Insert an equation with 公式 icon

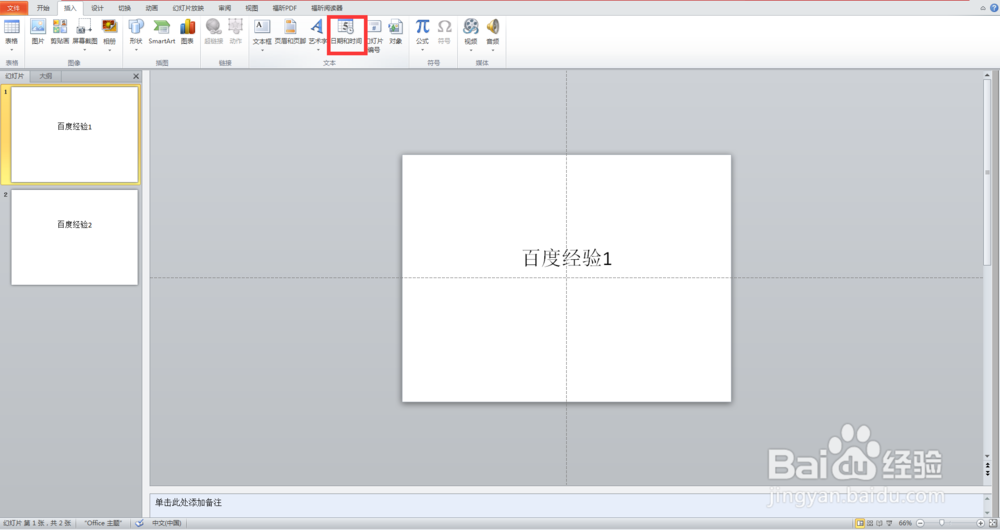click(x=422, y=27)
